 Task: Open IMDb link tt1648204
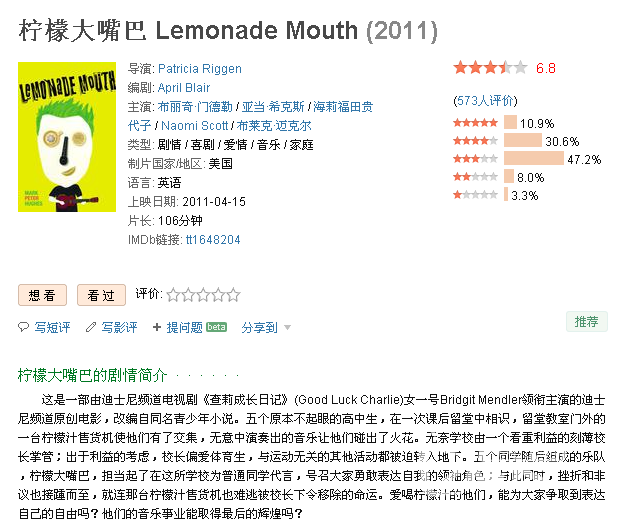(213, 240)
